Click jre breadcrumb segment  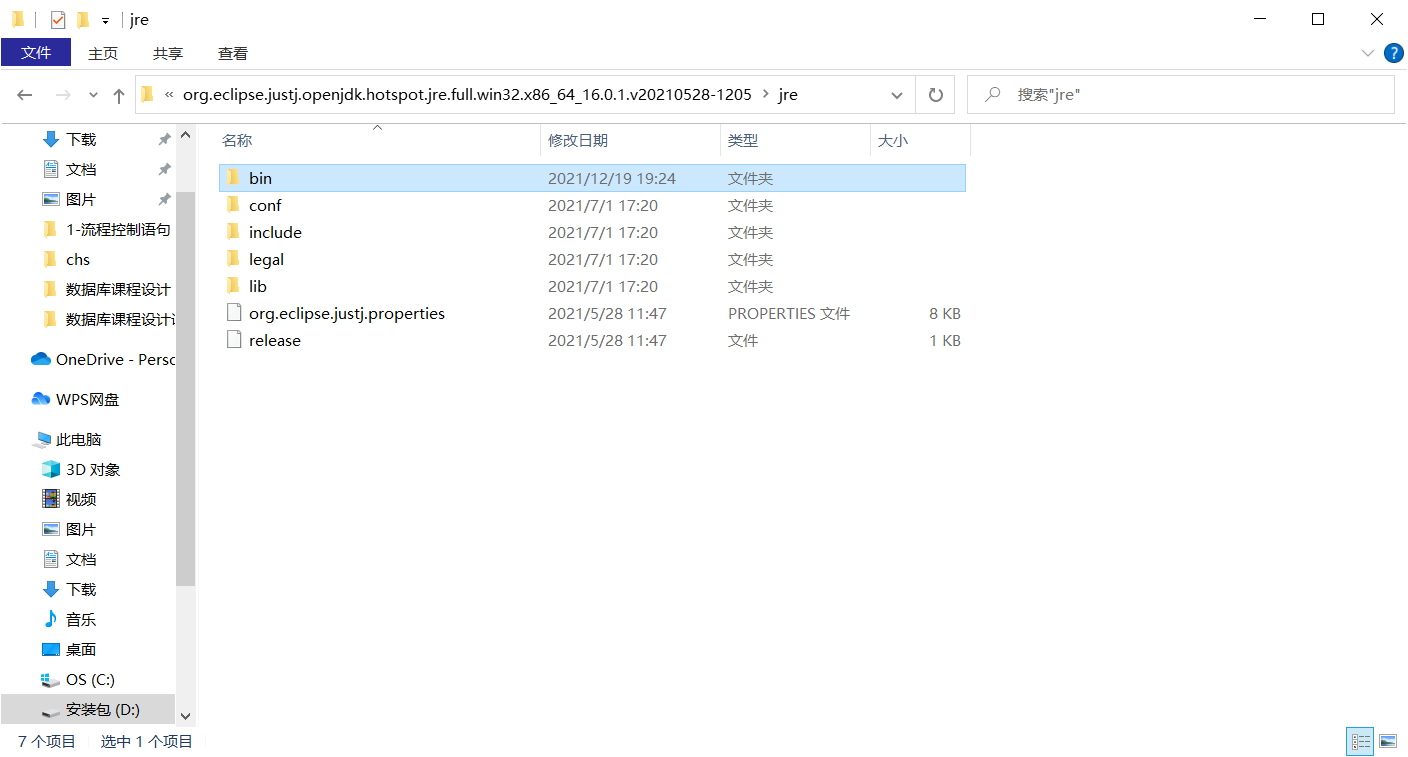point(788,95)
